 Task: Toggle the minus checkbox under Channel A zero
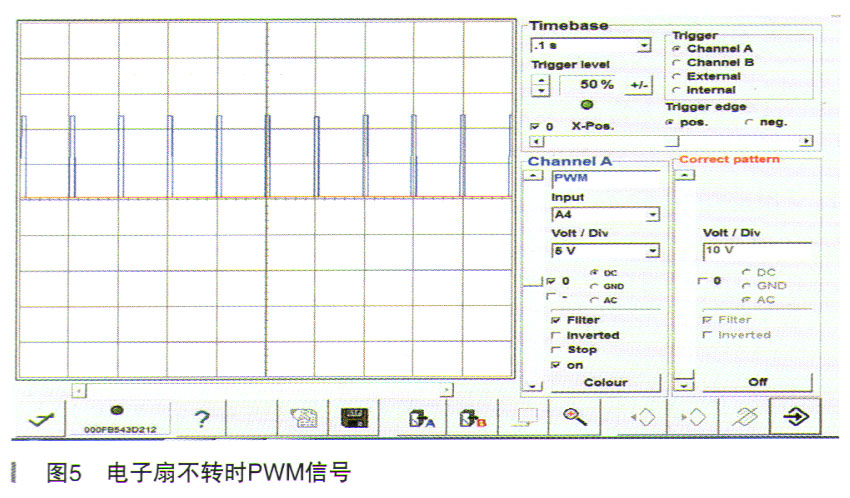tap(551, 296)
